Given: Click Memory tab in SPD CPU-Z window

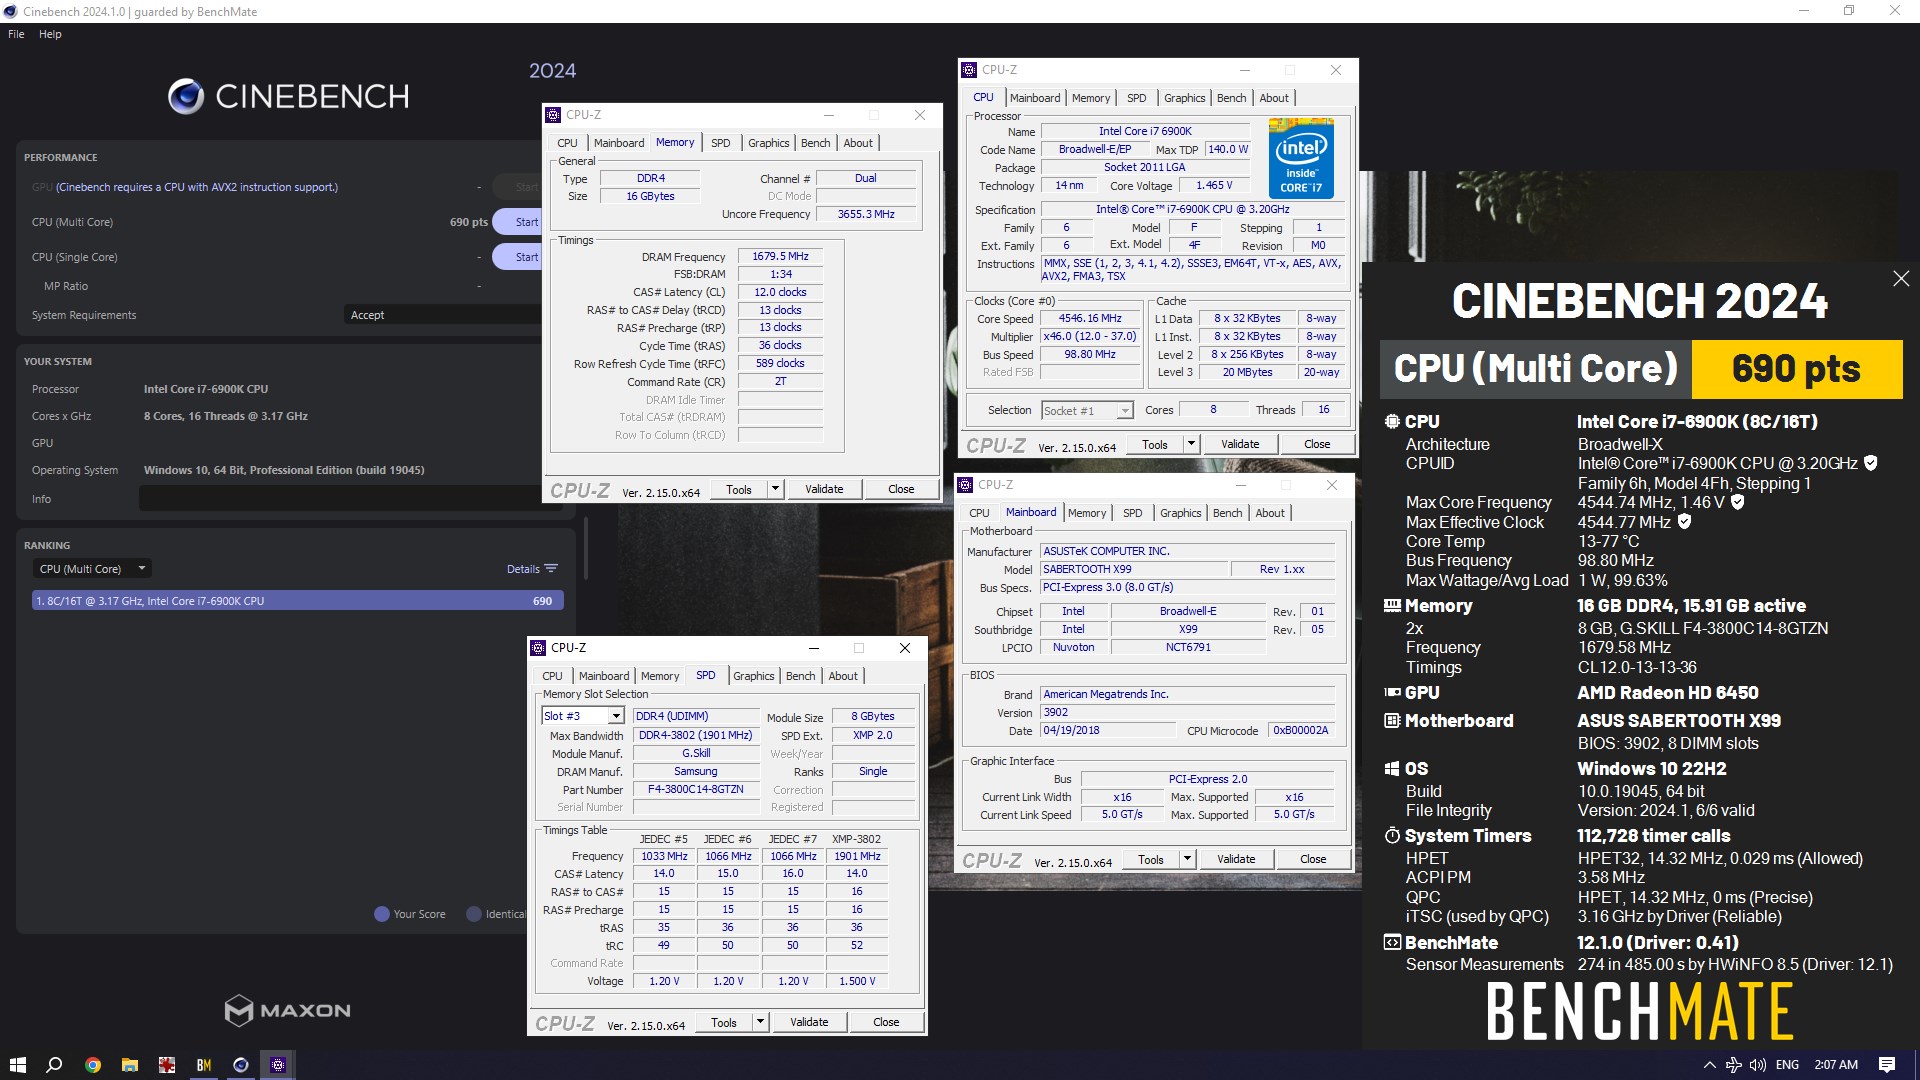Looking at the screenshot, I should (x=659, y=676).
